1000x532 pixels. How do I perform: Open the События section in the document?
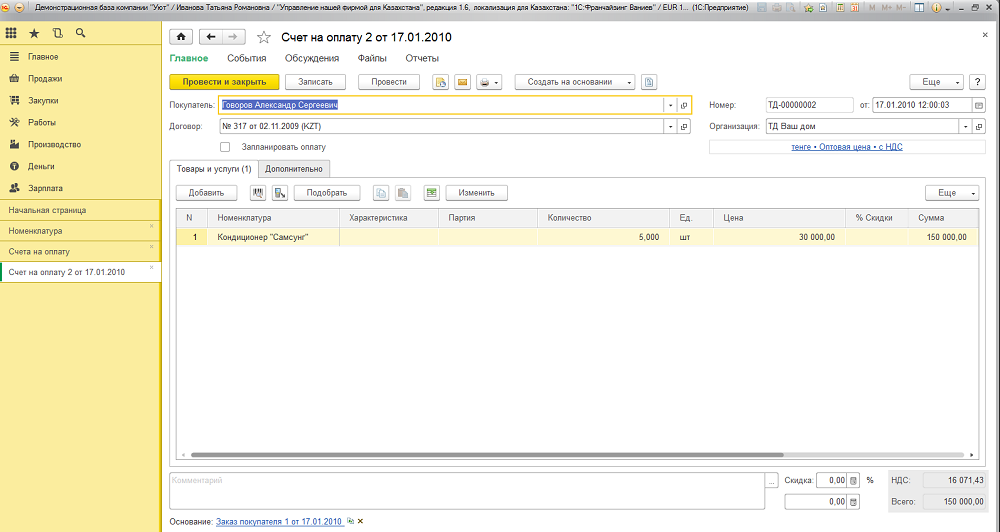[246, 59]
